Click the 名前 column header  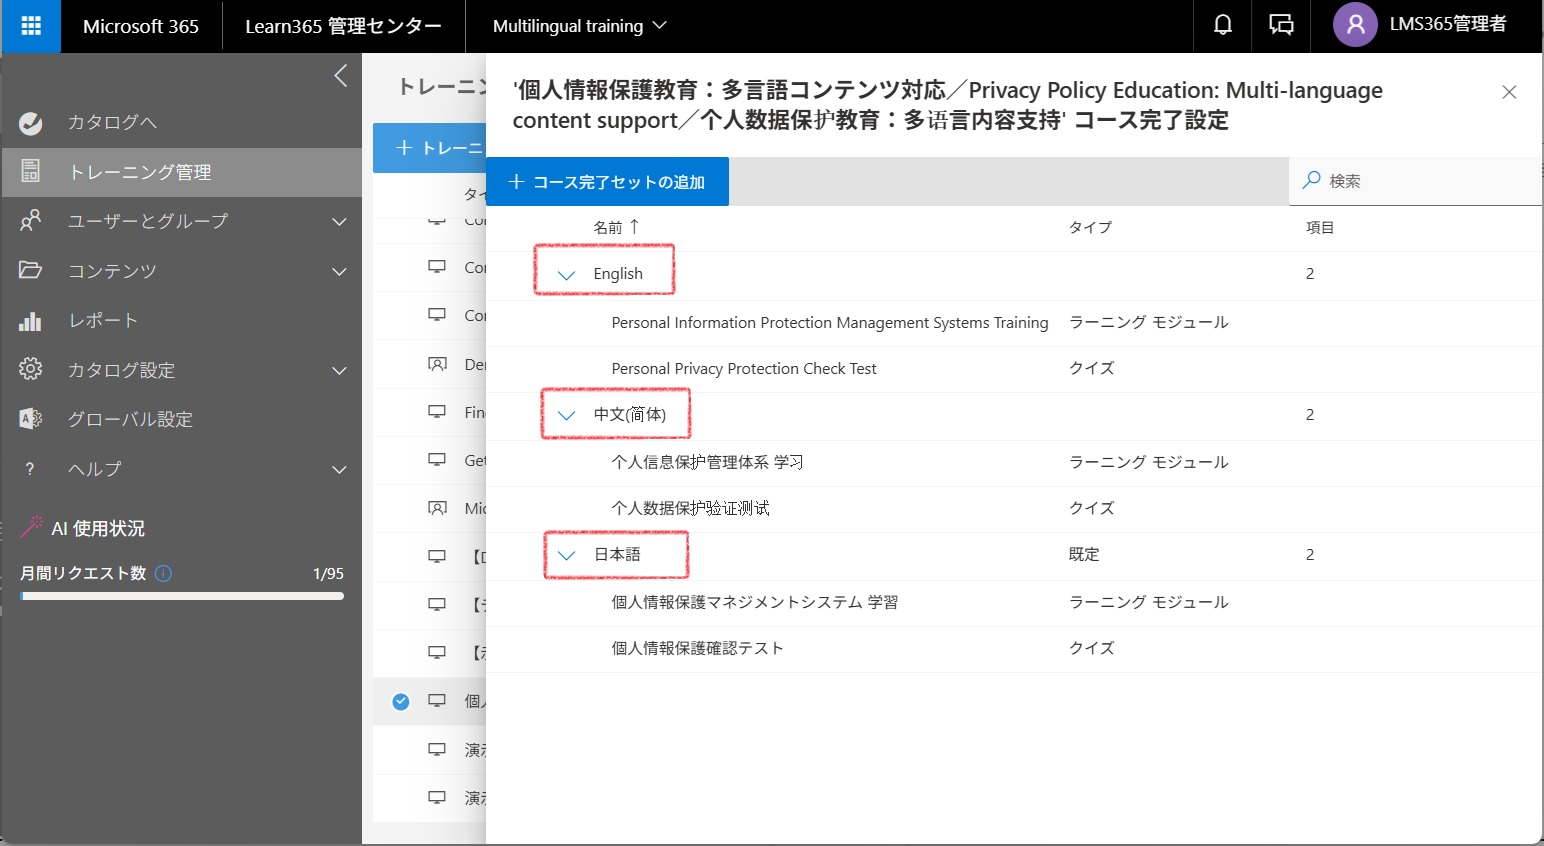608,228
